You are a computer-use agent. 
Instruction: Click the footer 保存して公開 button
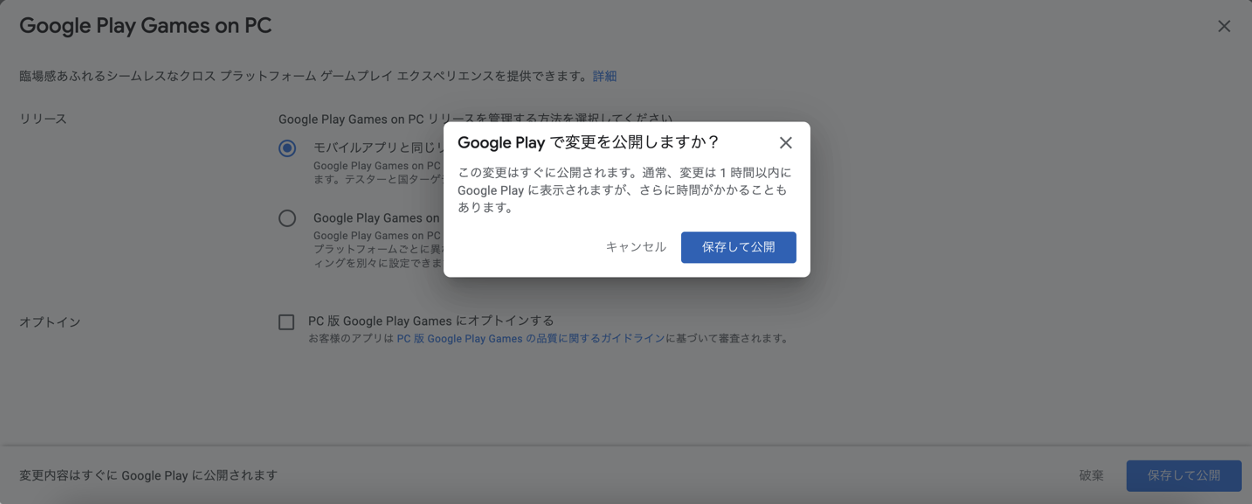tap(1183, 476)
